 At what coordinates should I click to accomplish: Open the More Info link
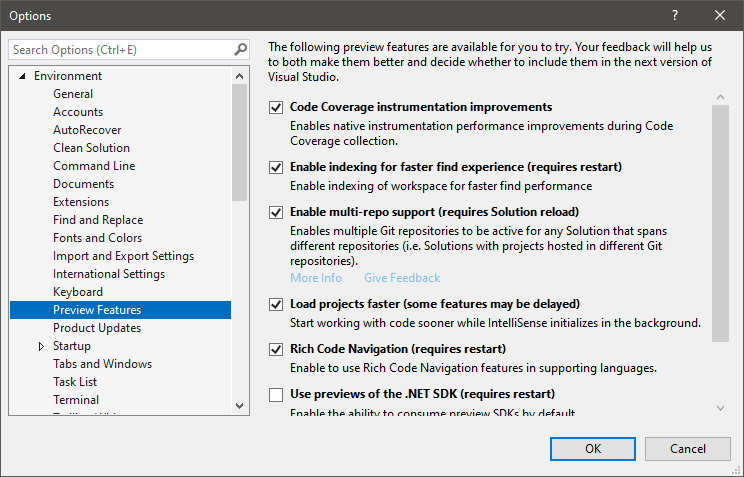[316, 278]
